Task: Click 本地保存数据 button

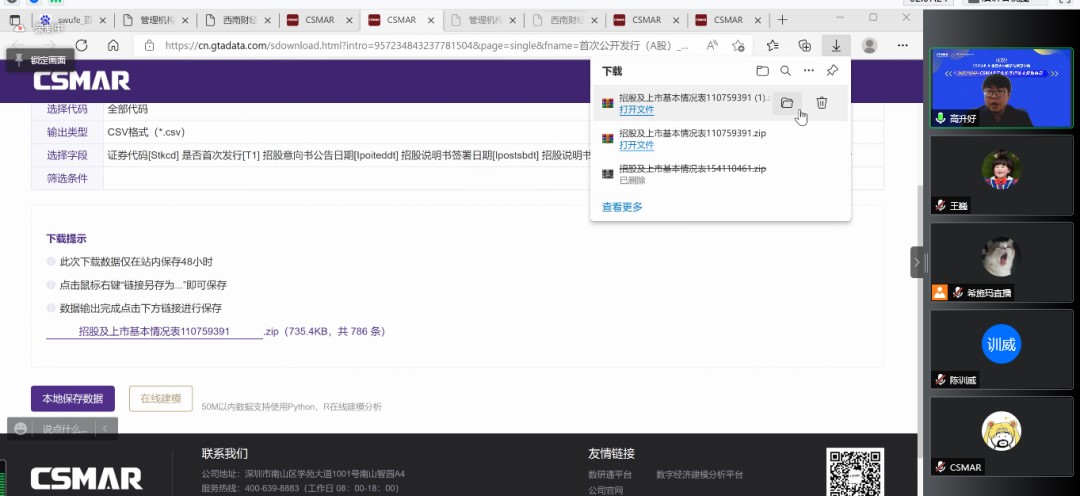Action: coord(72,398)
